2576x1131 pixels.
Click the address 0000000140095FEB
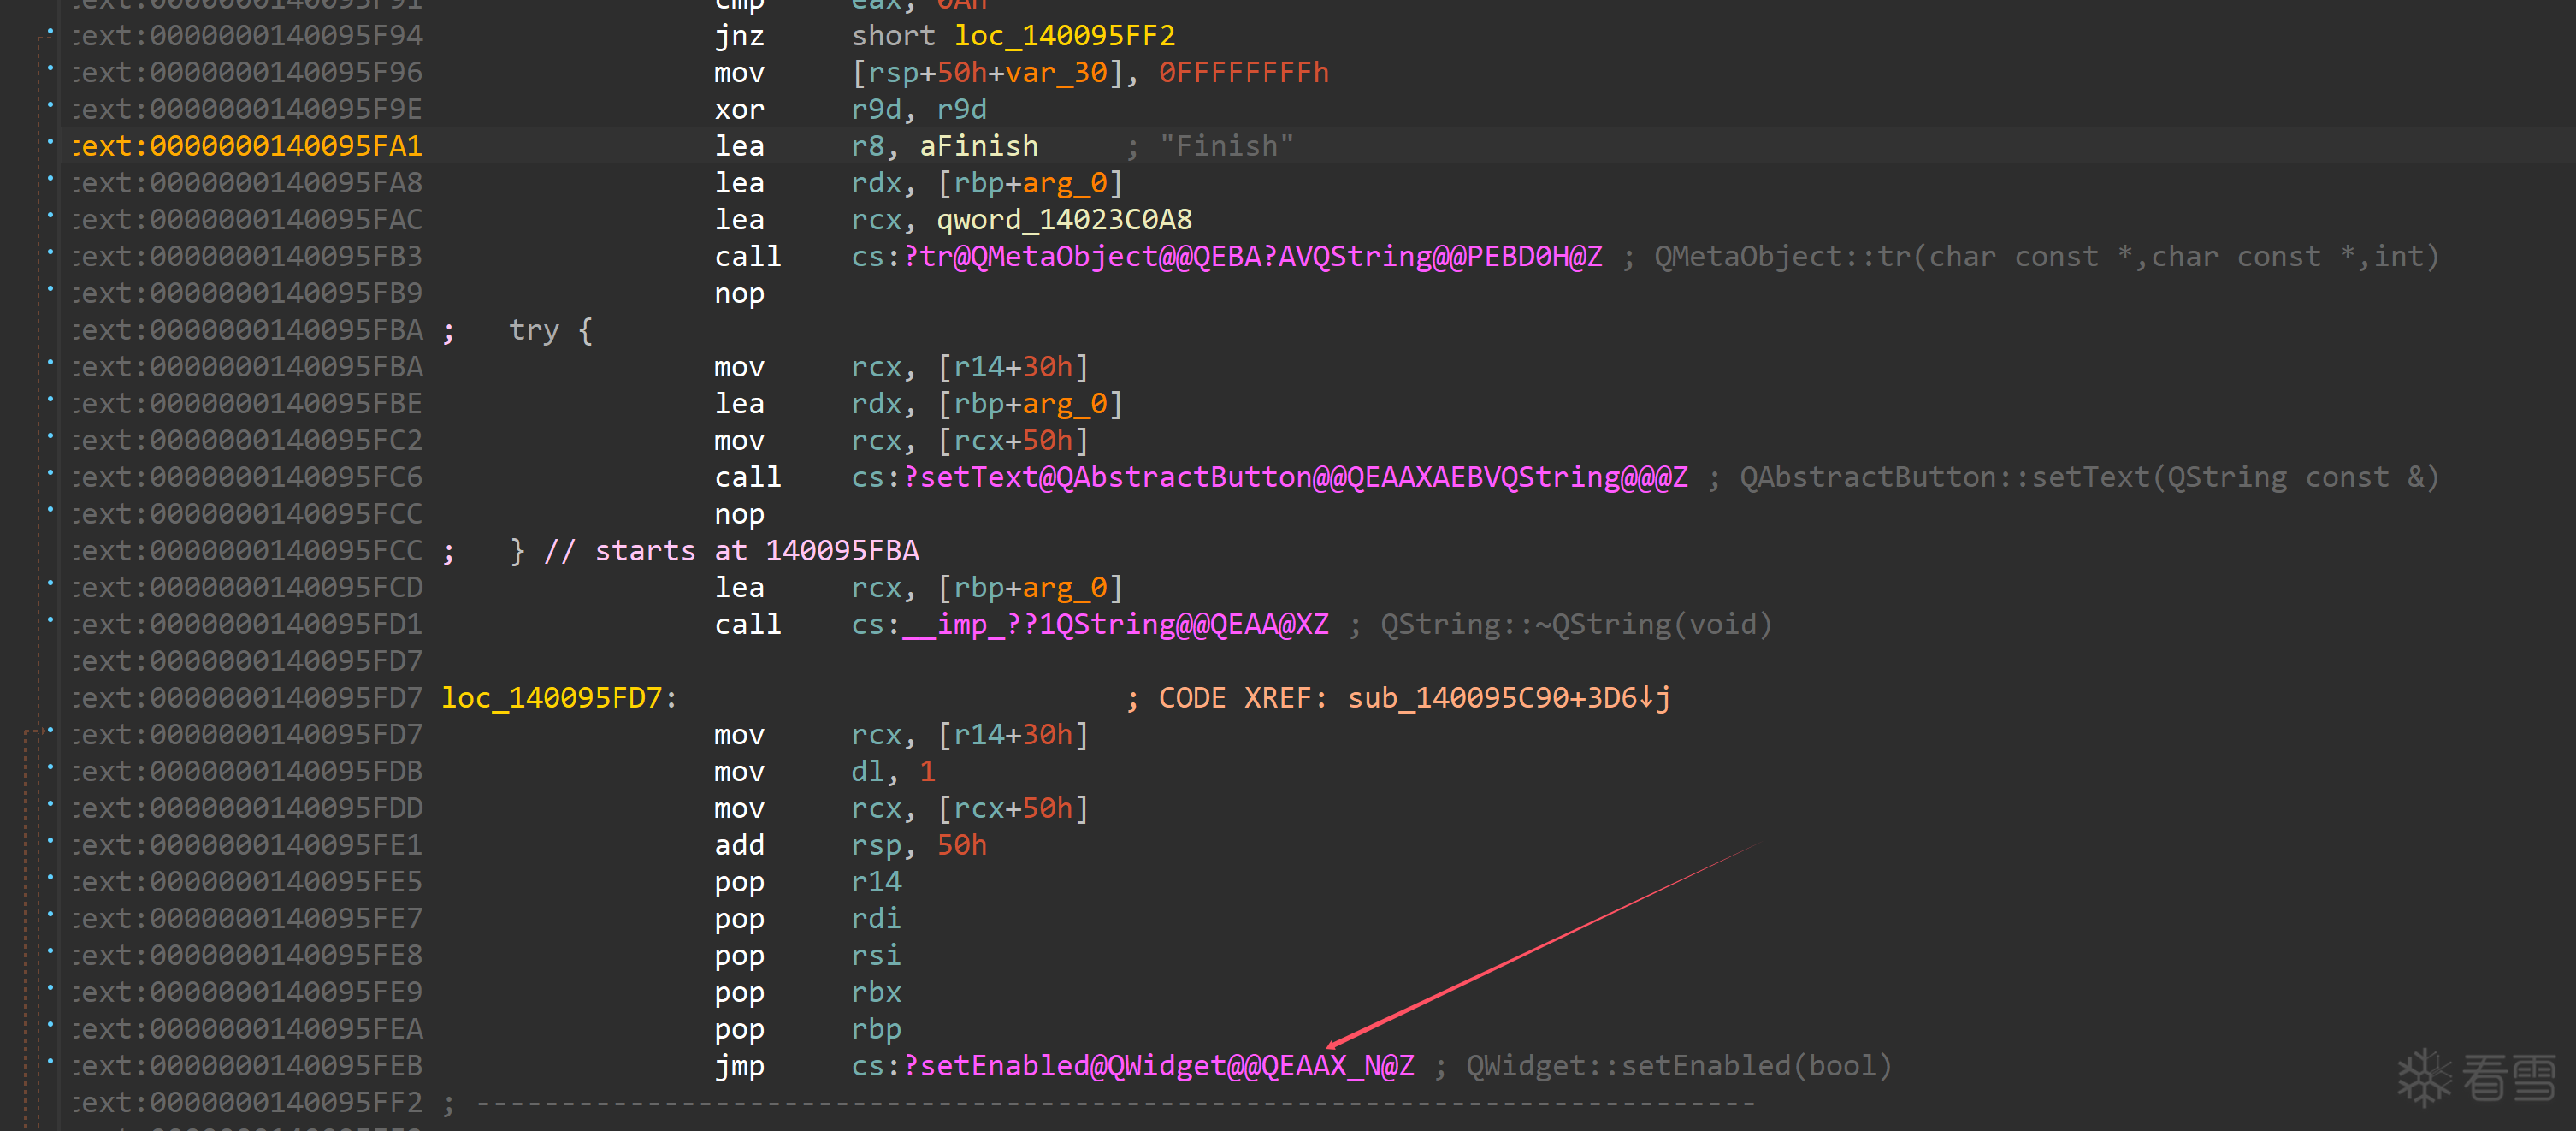pos(248,1066)
